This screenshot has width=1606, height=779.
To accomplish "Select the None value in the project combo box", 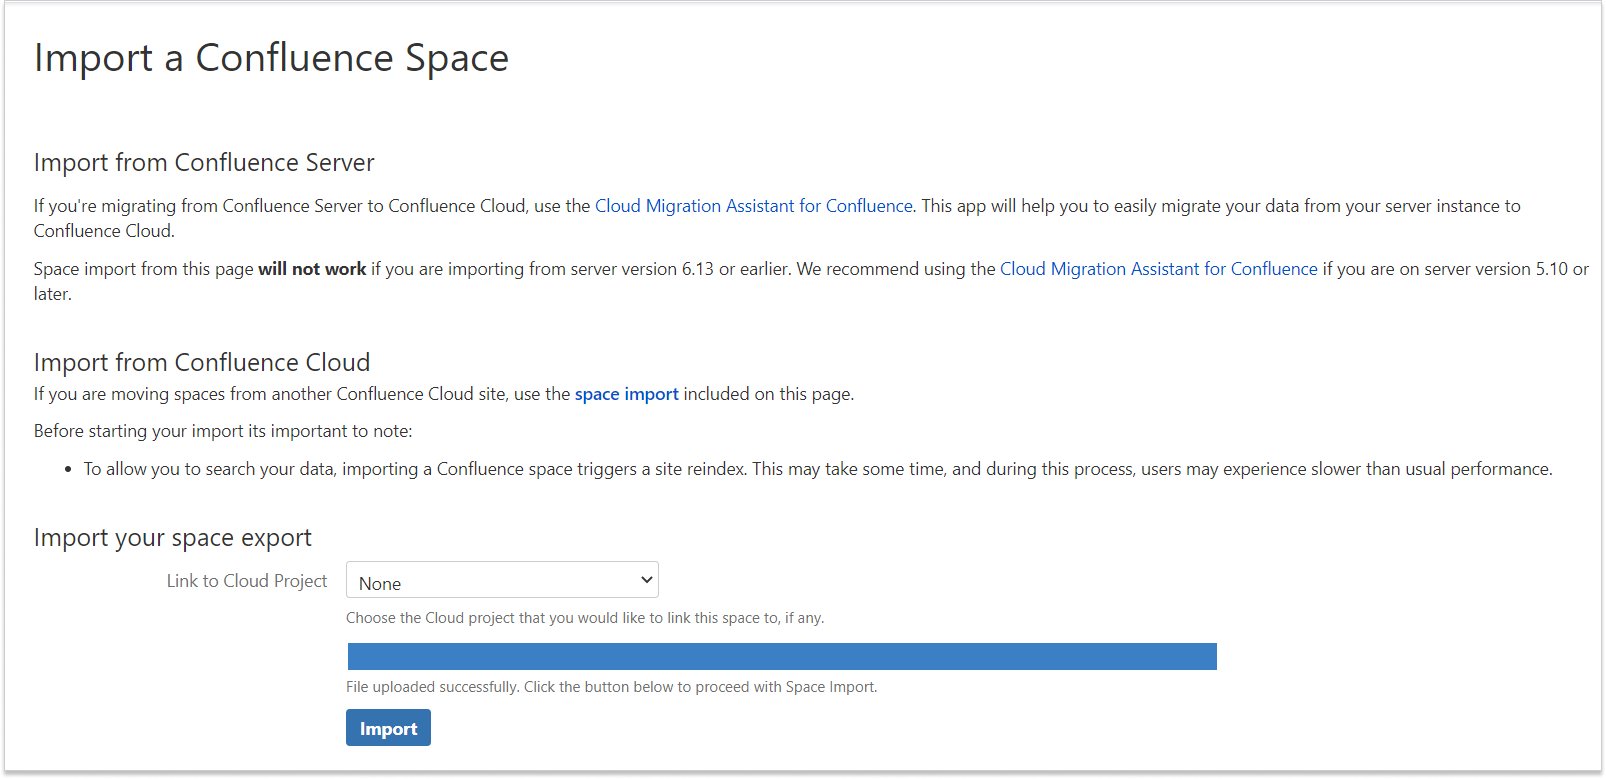I will coord(381,584).
